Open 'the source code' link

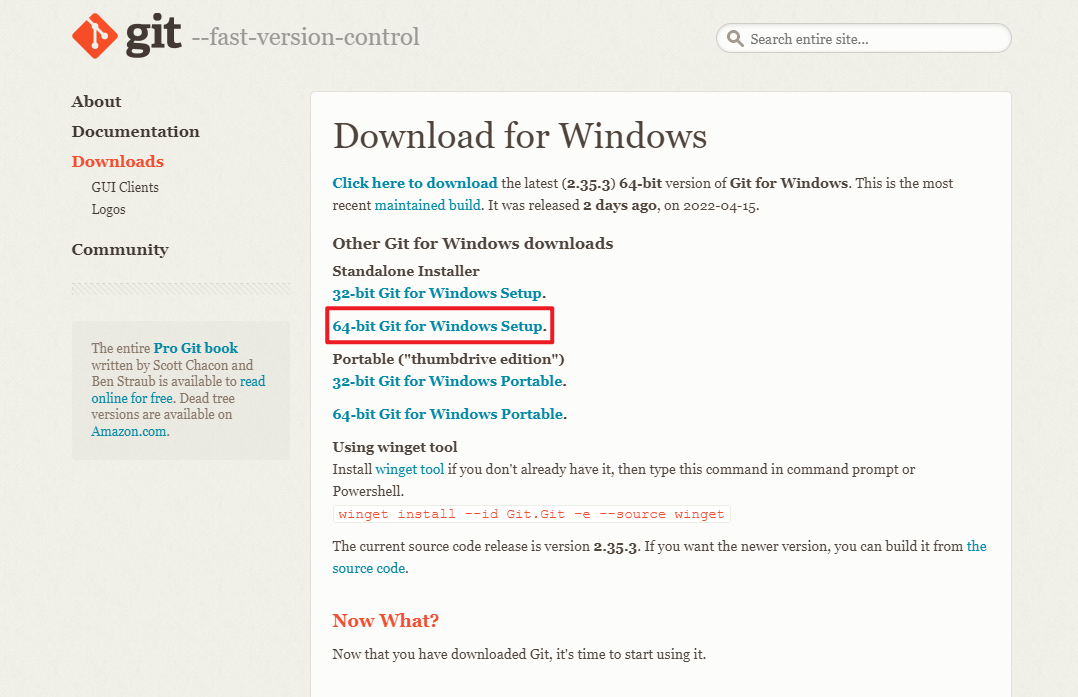(x=659, y=557)
